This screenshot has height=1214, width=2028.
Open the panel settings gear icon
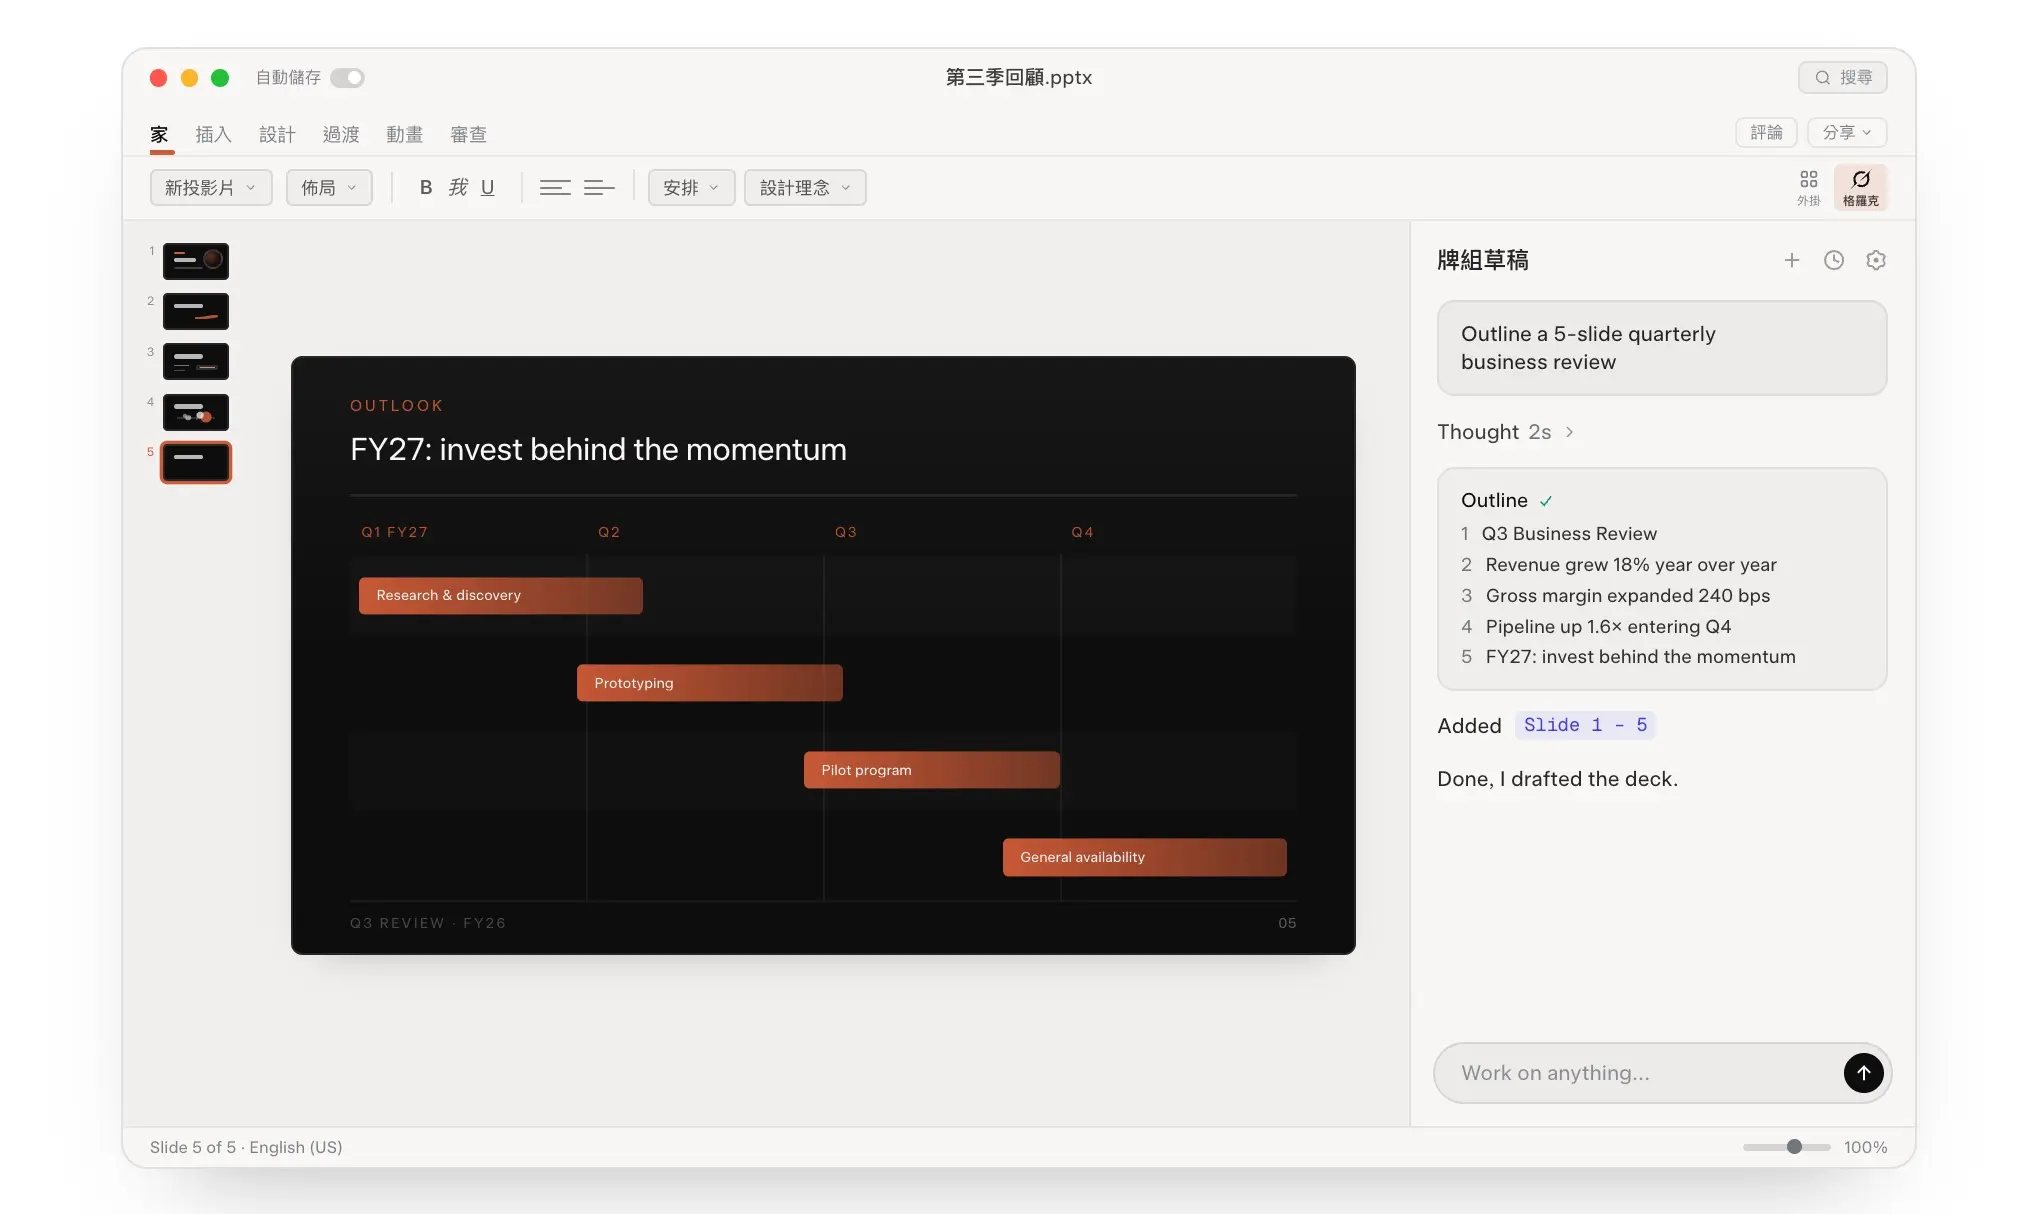click(1875, 260)
